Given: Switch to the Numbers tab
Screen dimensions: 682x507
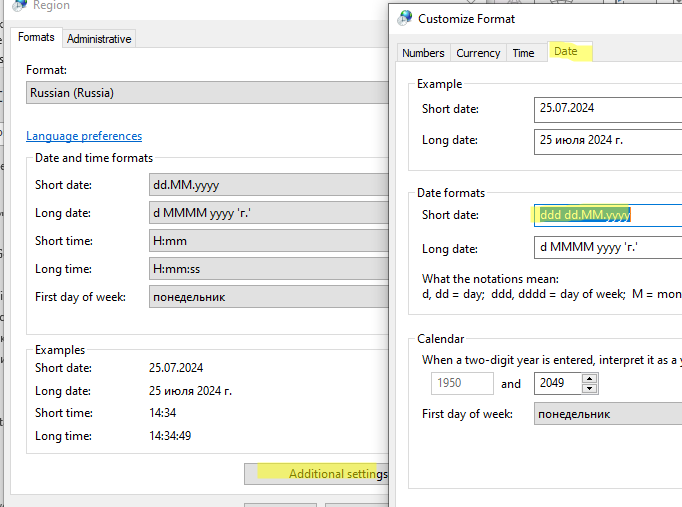Looking at the screenshot, I should pyautogui.click(x=423, y=53).
